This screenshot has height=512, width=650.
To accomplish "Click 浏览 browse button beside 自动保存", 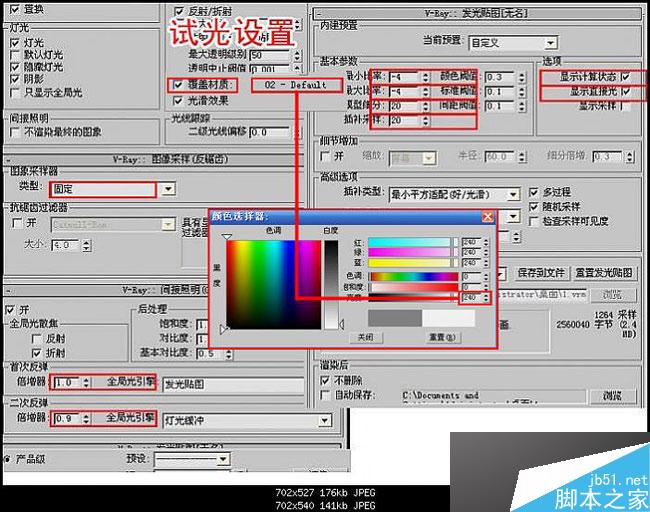I will (x=612, y=396).
